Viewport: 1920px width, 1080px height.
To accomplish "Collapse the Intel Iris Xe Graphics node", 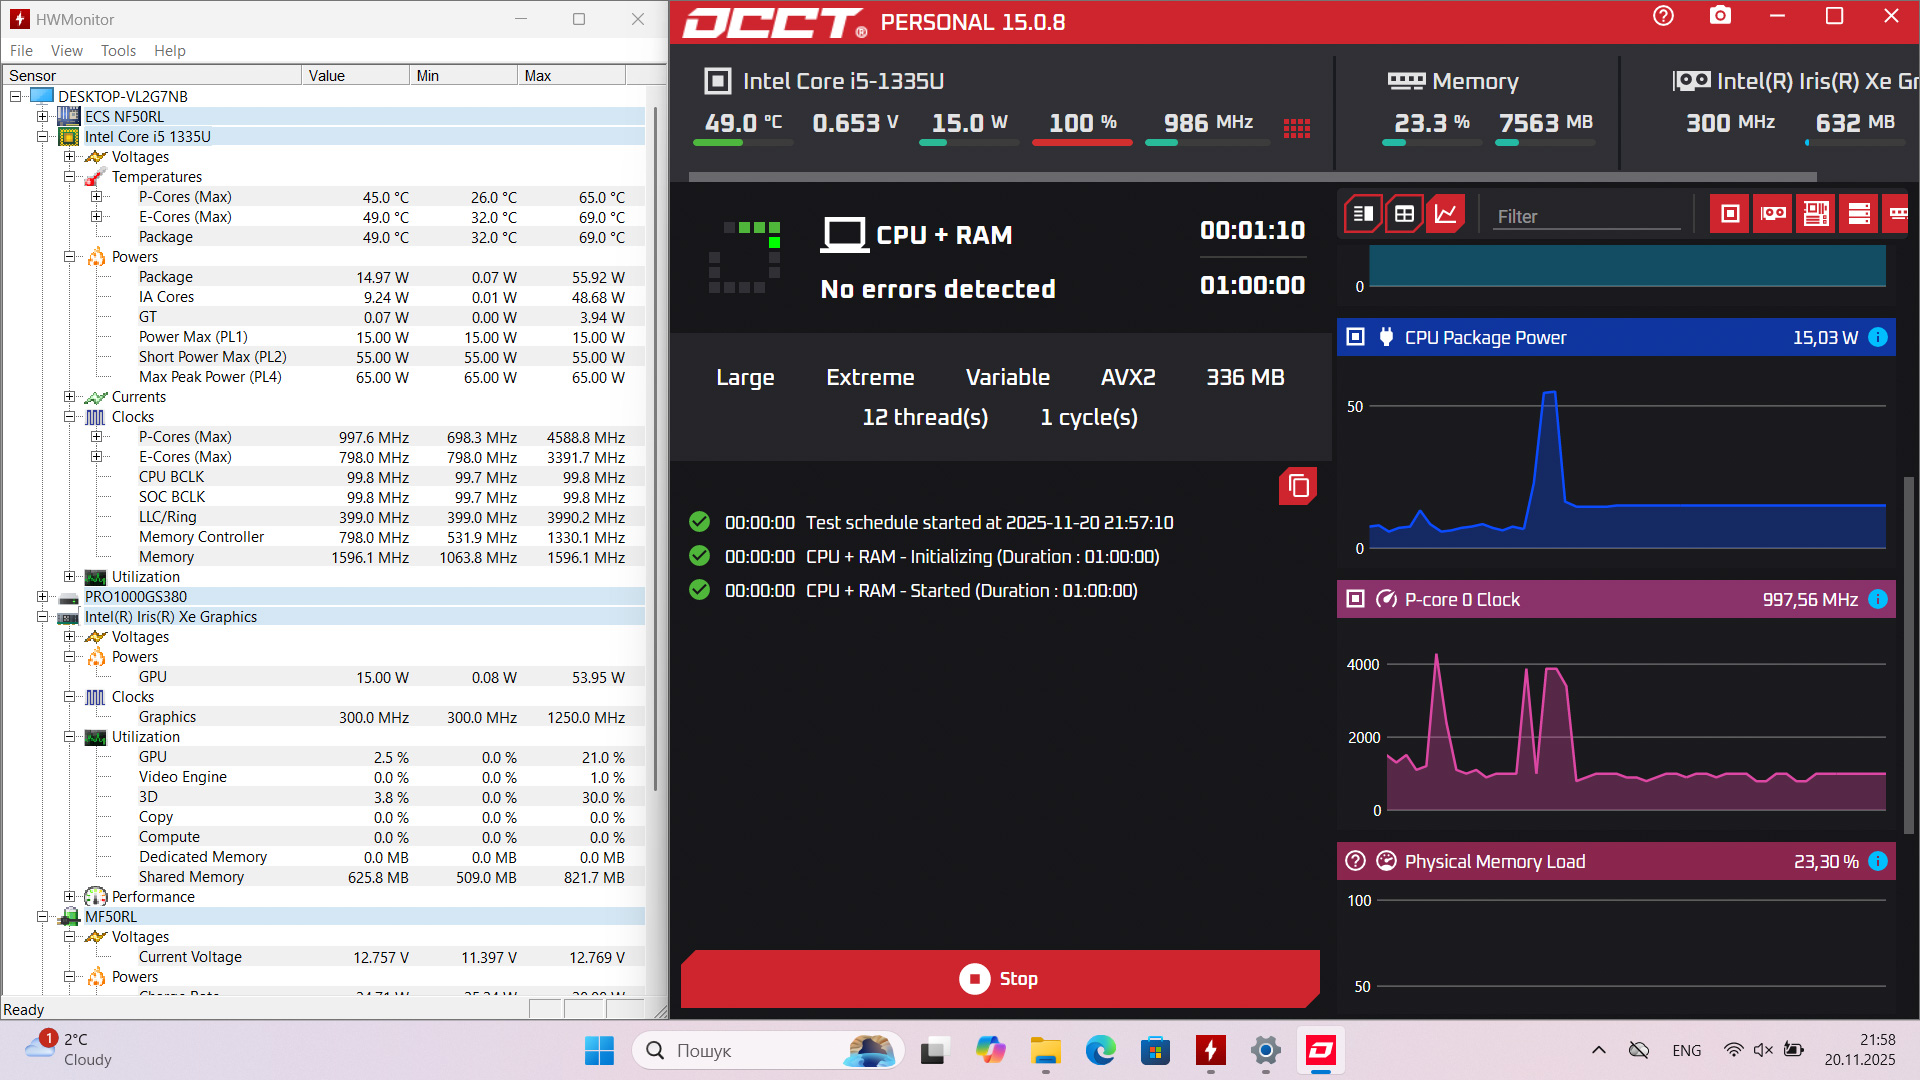I will click(43, 617).
